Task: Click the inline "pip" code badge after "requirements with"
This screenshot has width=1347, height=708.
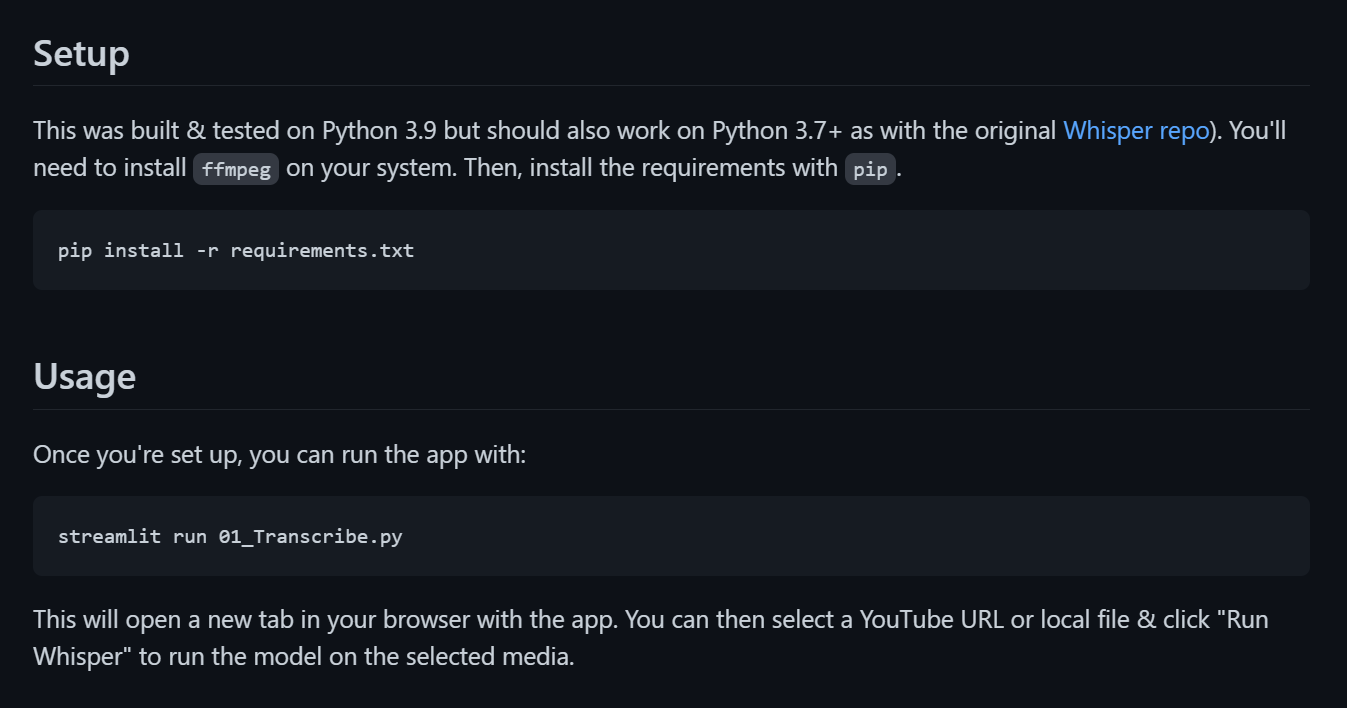Action: (x=870, y=169)
